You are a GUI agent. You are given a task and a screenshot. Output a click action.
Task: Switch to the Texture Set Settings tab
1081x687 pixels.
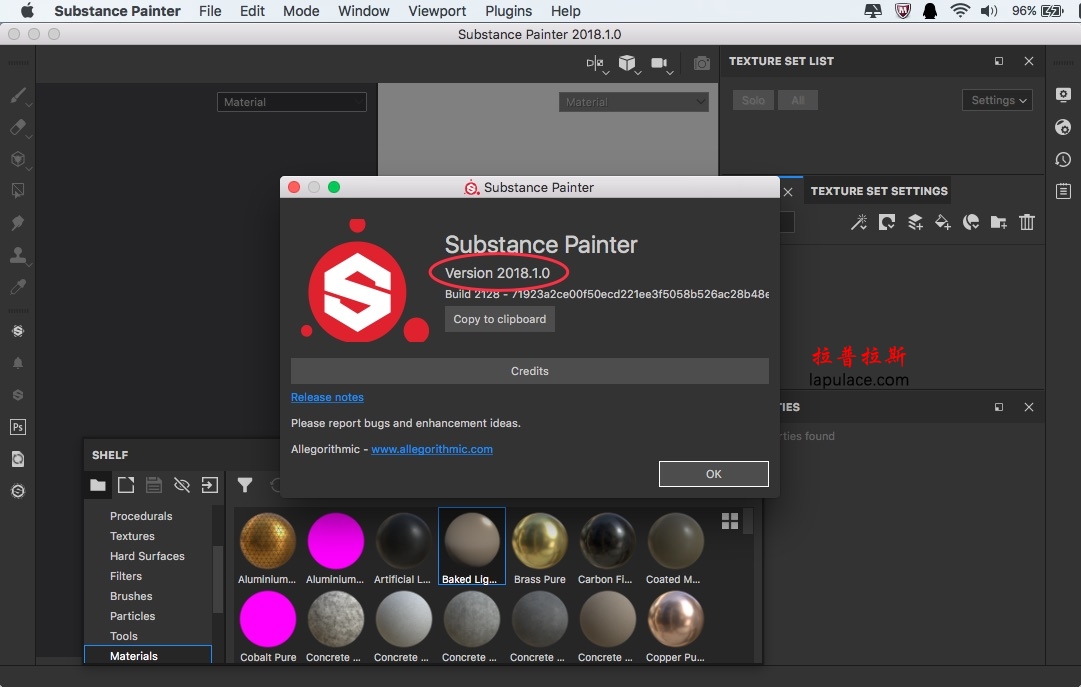pyautogui.click(x=879, y=191)
